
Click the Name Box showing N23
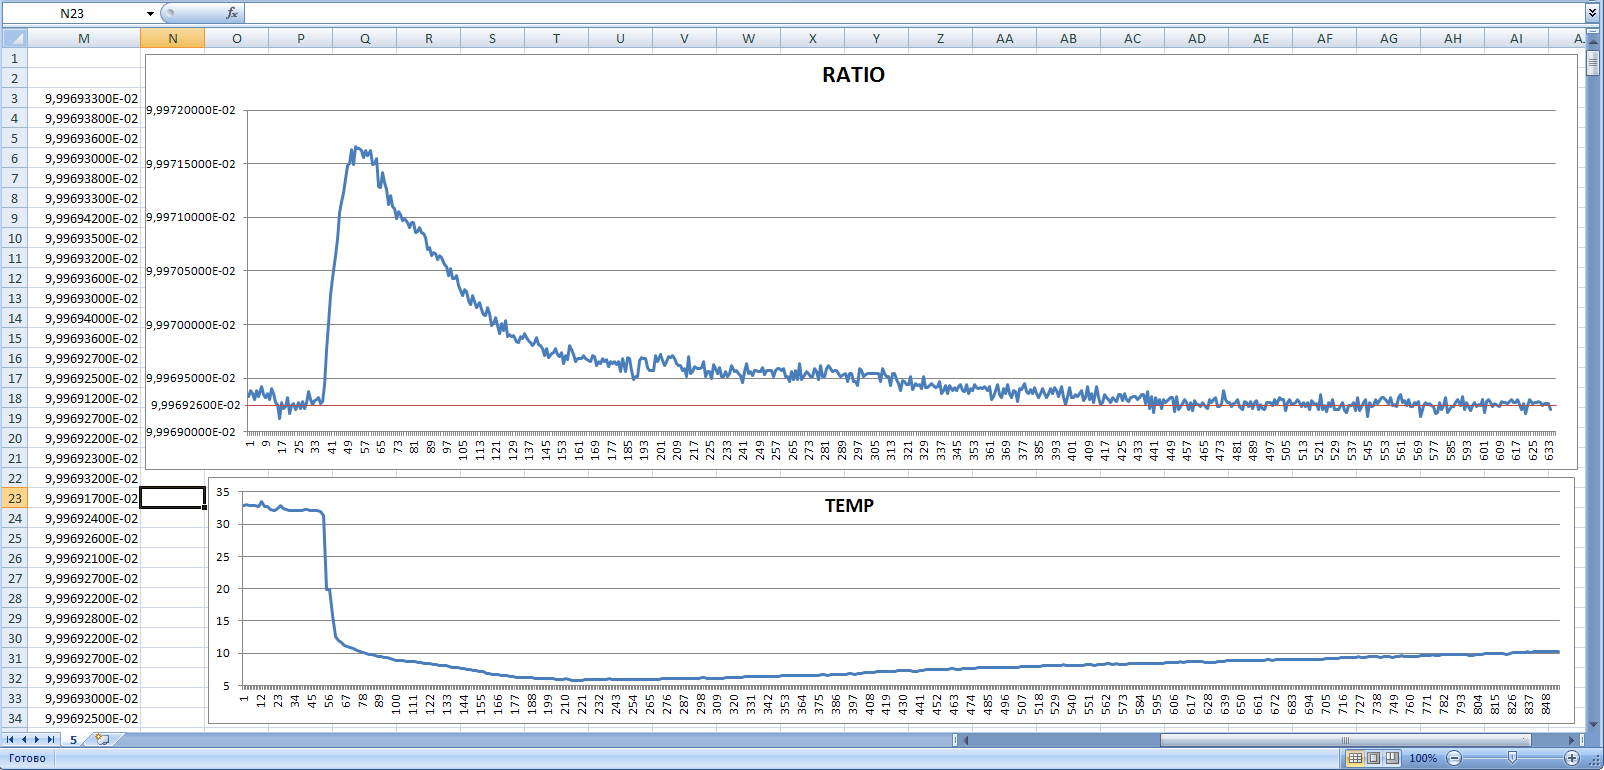72,13
